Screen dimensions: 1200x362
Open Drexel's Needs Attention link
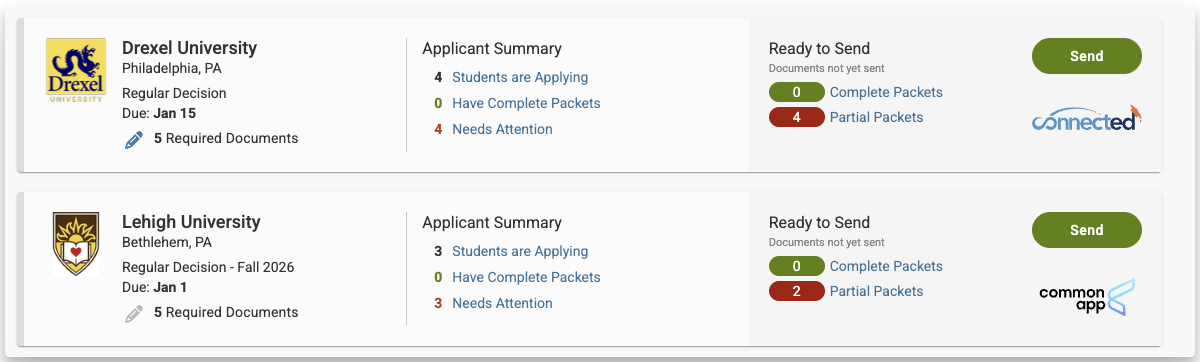[502, 129]
